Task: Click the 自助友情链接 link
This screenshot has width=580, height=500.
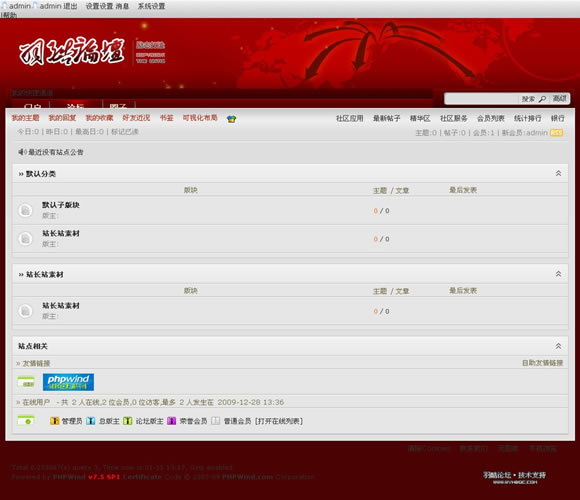Action: [x=542, y=363]
